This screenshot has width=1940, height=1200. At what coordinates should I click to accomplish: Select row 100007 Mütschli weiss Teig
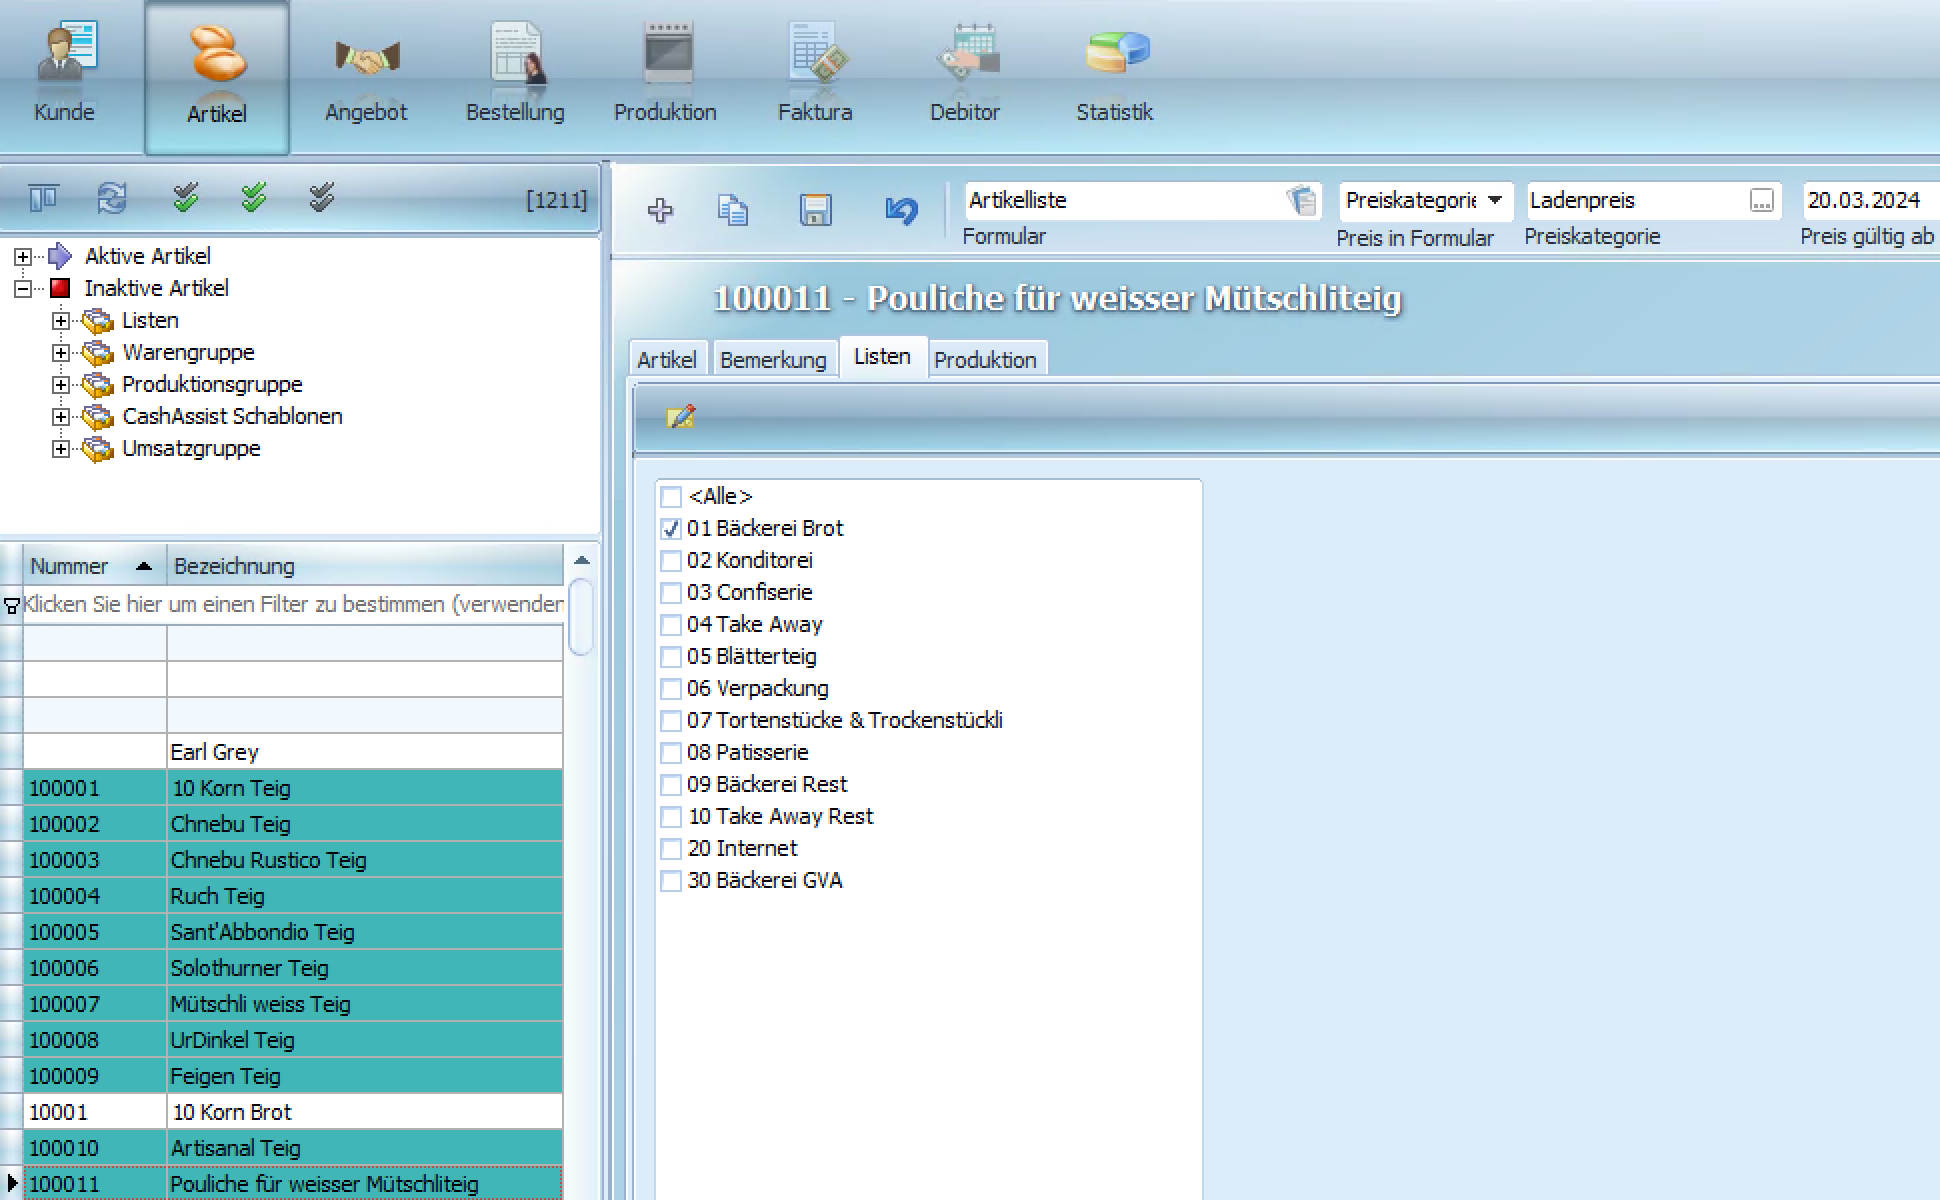[293, 1004]
